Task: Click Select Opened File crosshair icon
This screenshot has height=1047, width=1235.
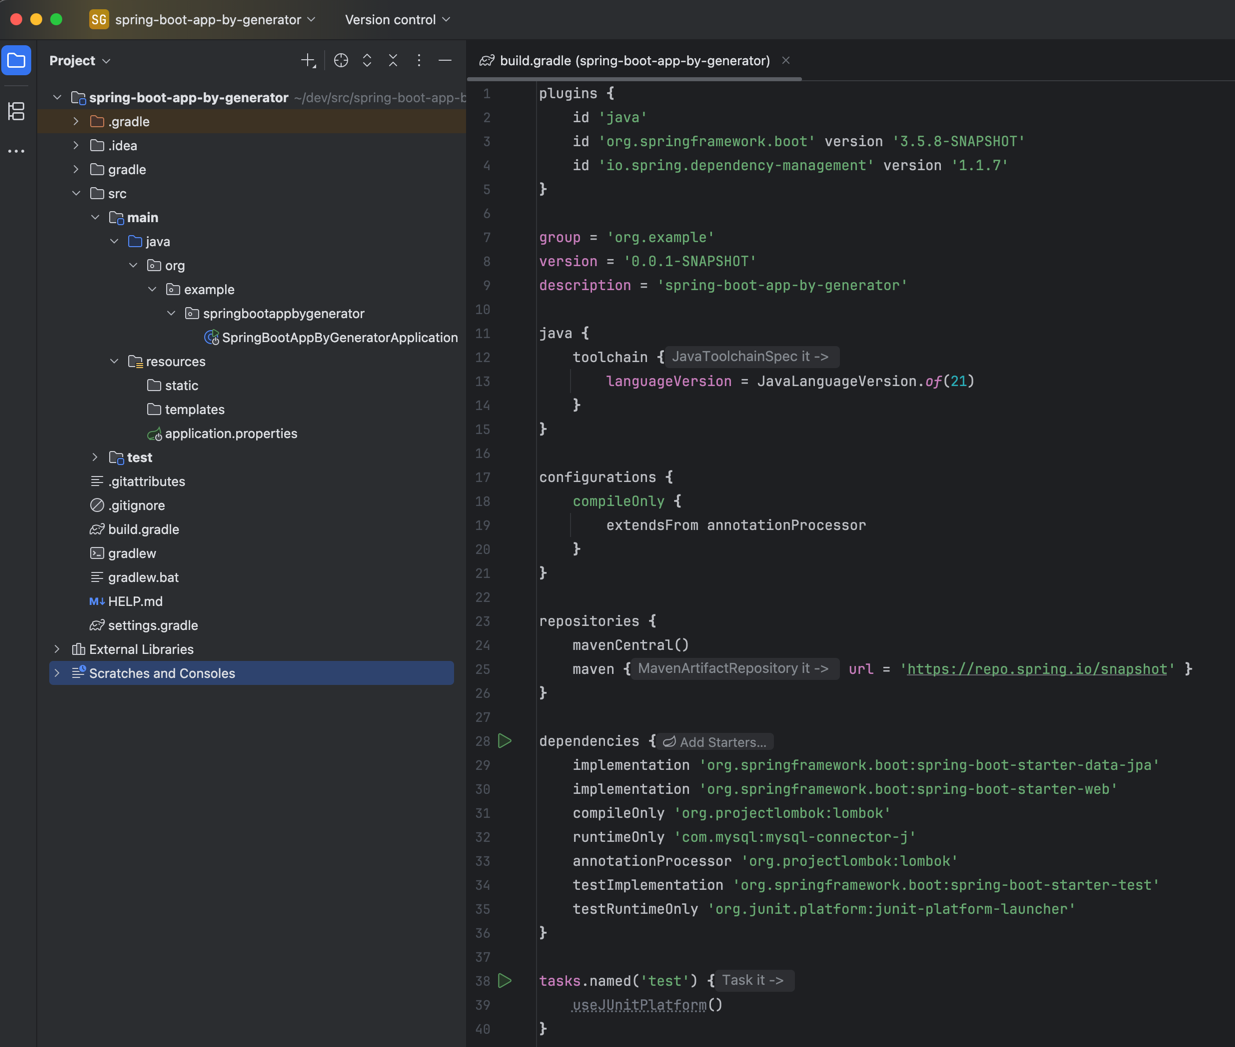Action: 341,61
